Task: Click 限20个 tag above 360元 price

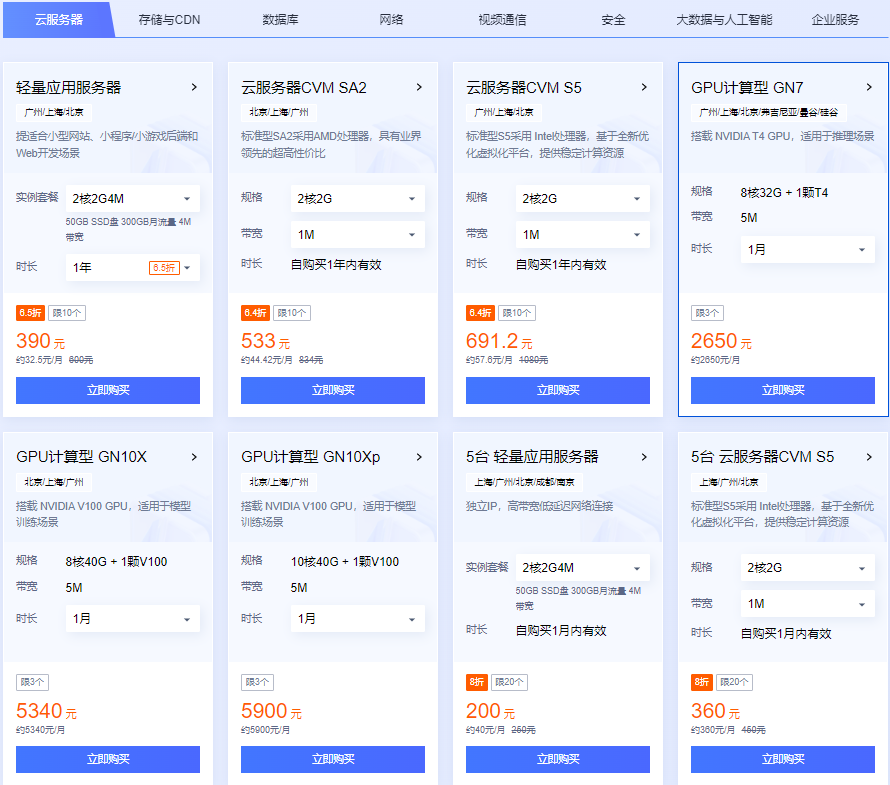Action: (x=734, y=682)
